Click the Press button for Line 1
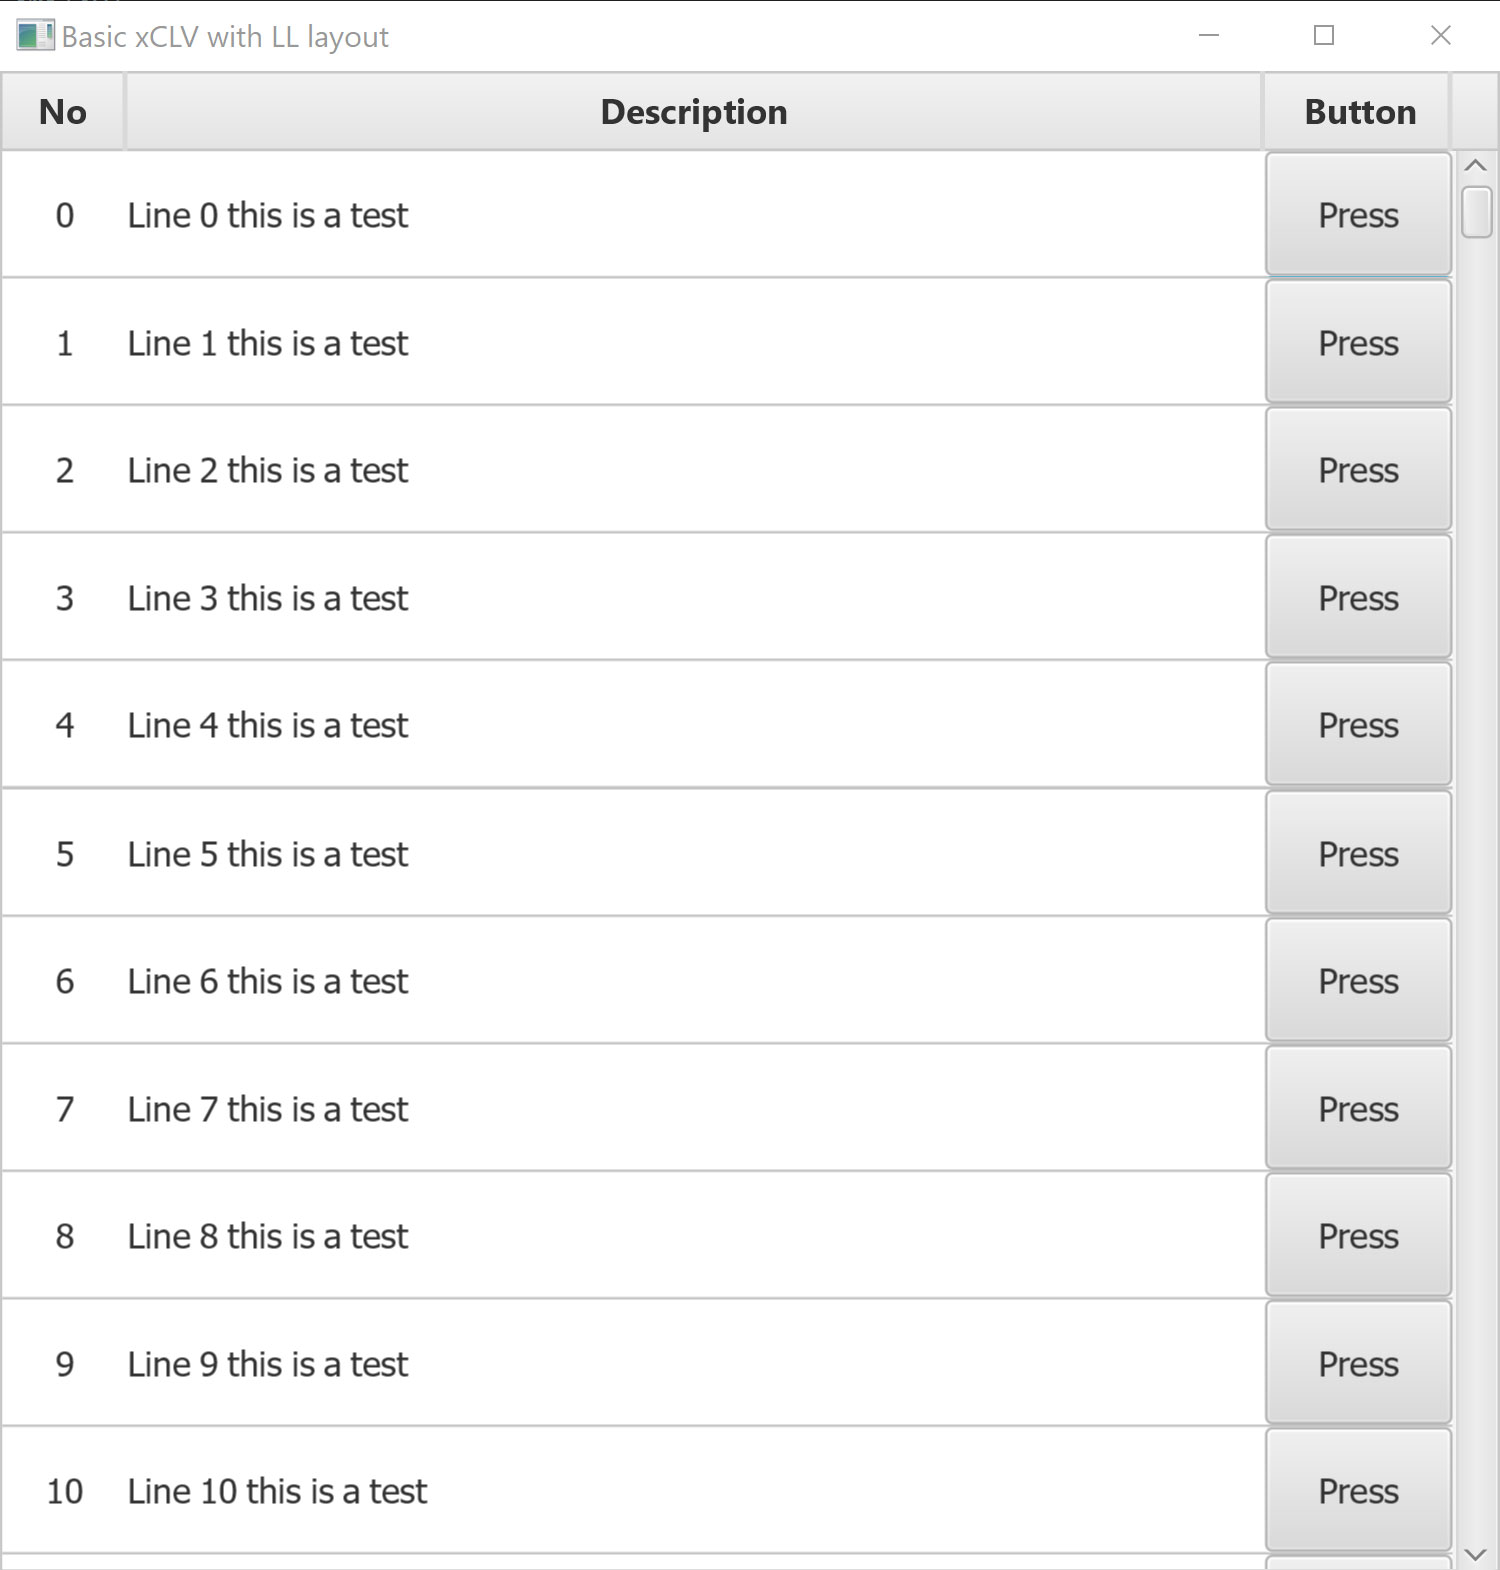Image resolution: width=1500 pixels, height=1570 pixels. (1358, 342)
